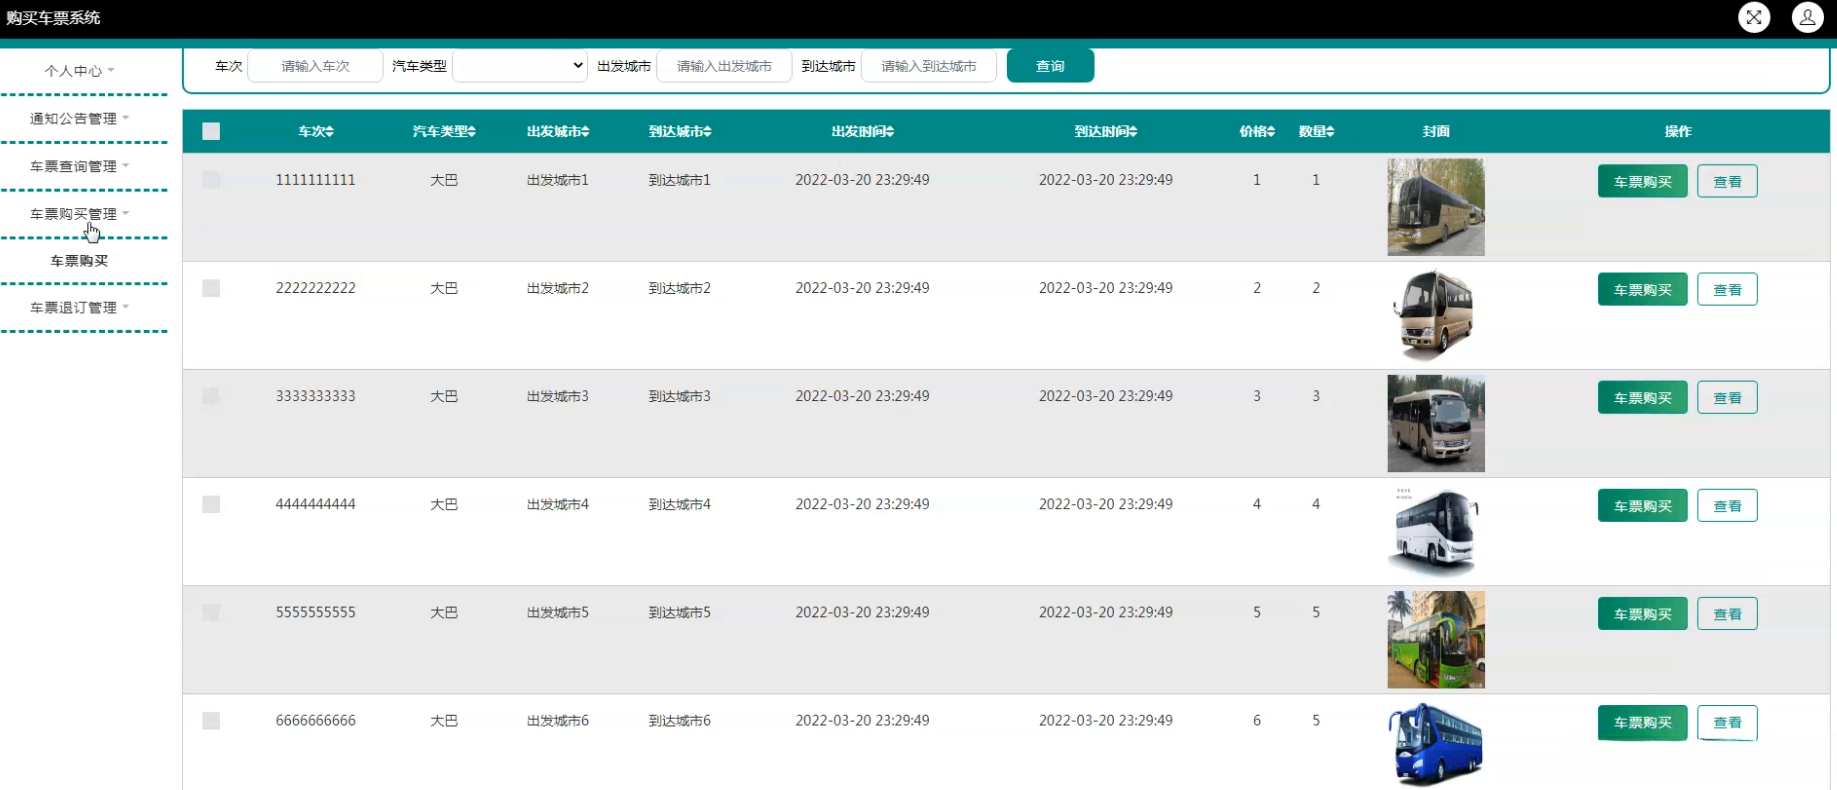The height and width of the screenshot is (790, 1837).
Task: Select the 到达城市4 cell
Action: click(680, 504)
